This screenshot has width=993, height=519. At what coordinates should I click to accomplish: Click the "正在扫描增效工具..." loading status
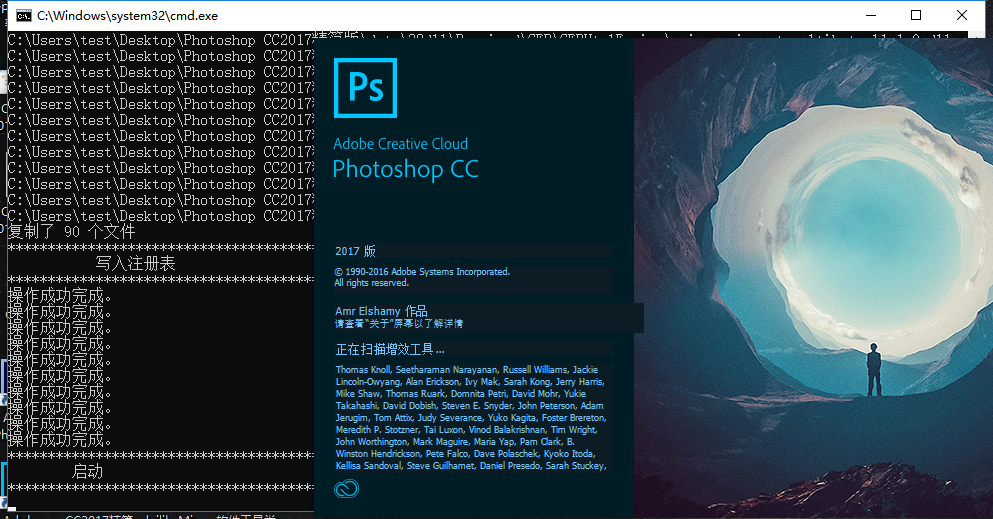tap(390, 349)
